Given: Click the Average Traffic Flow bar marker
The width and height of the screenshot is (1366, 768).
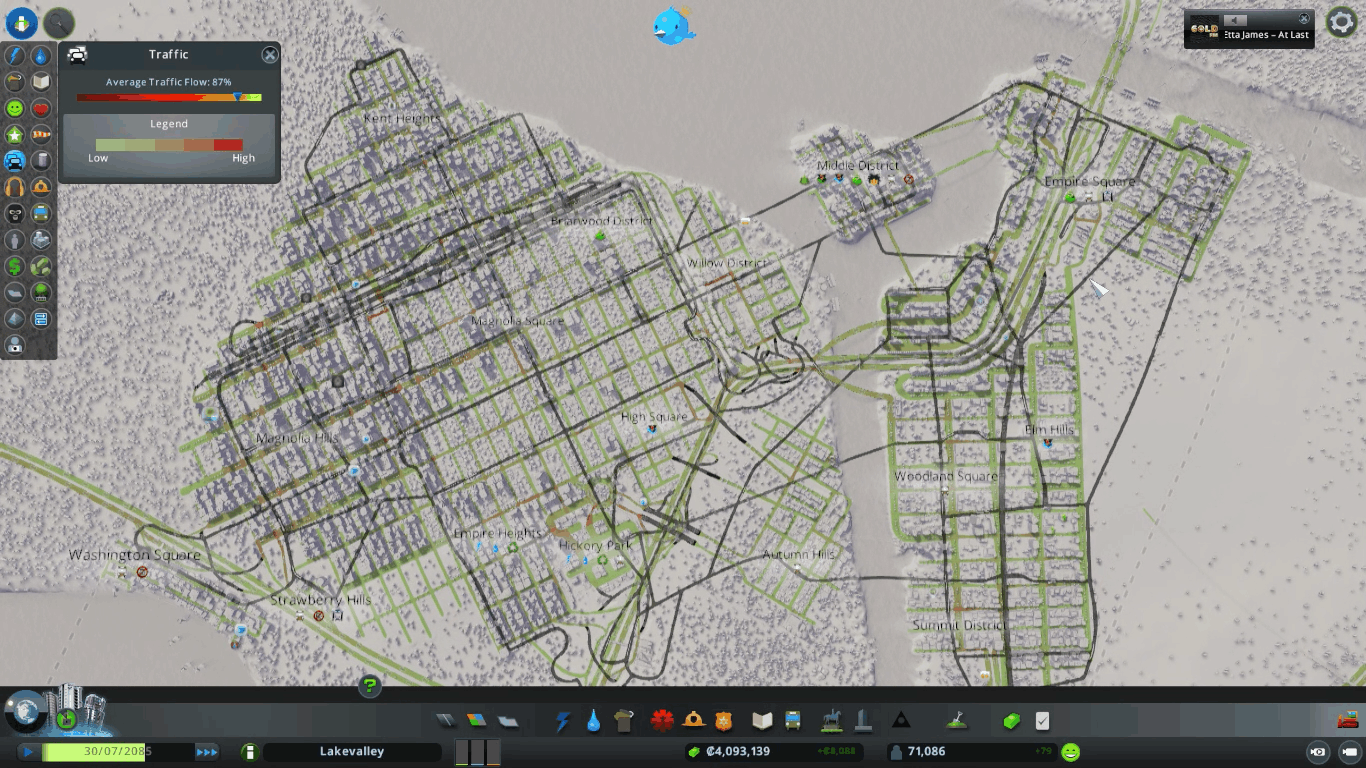Looking at the screenshot, I should [239, 97].
